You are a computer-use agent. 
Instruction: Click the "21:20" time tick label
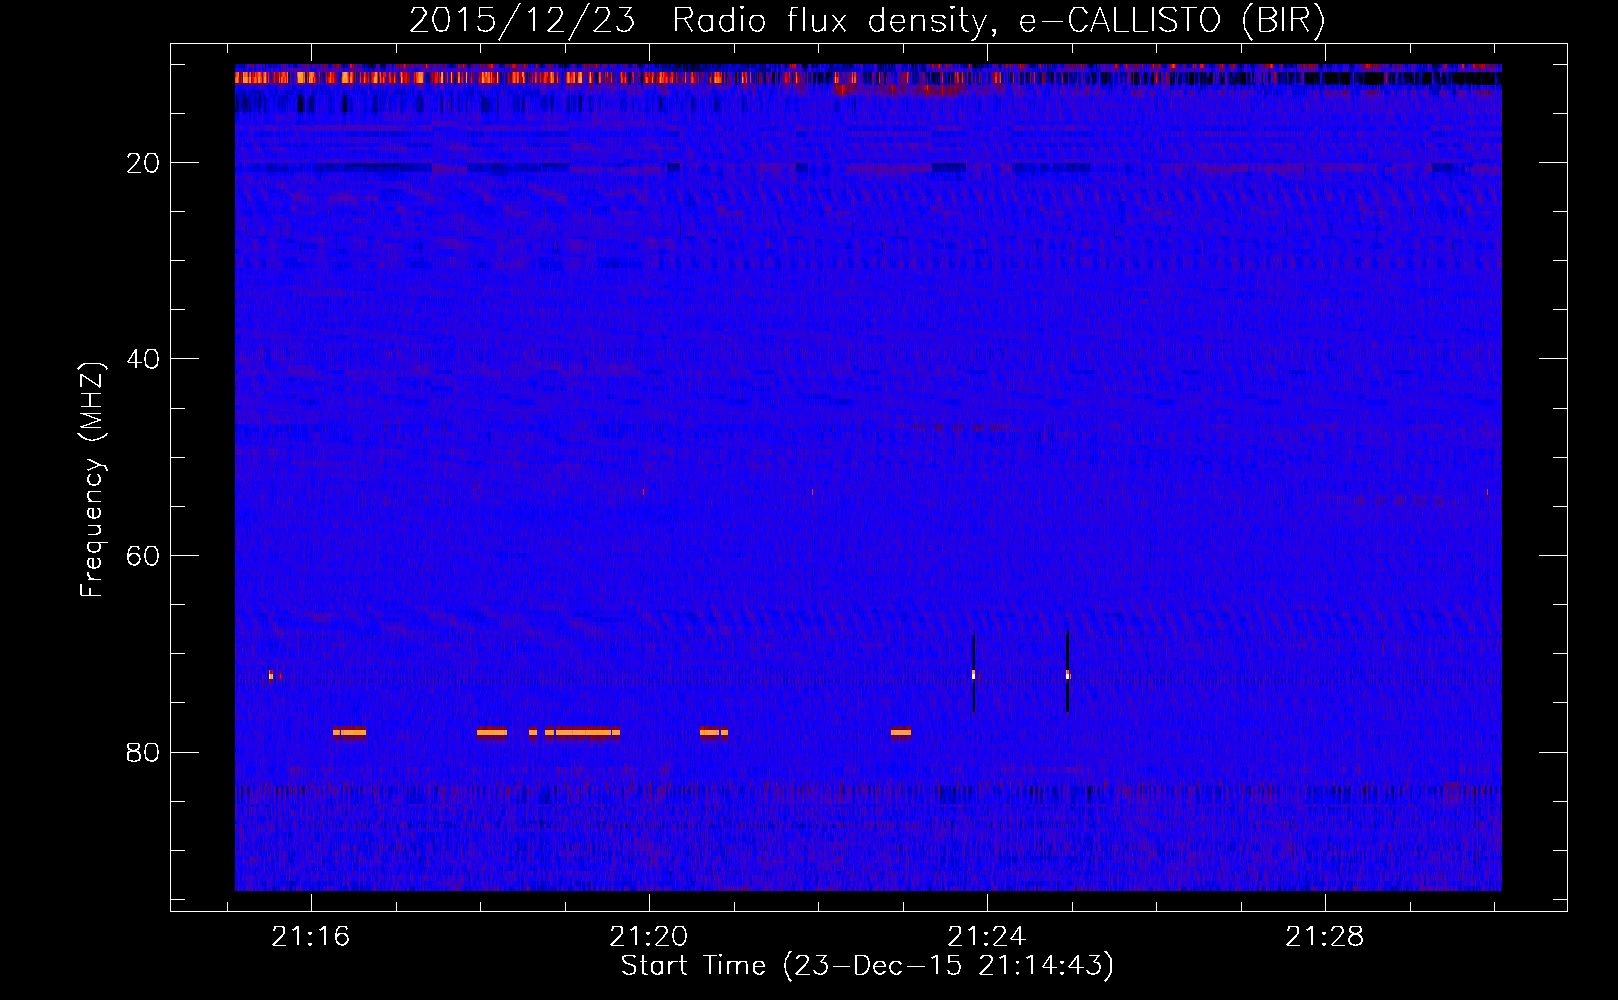coord(649,937)
